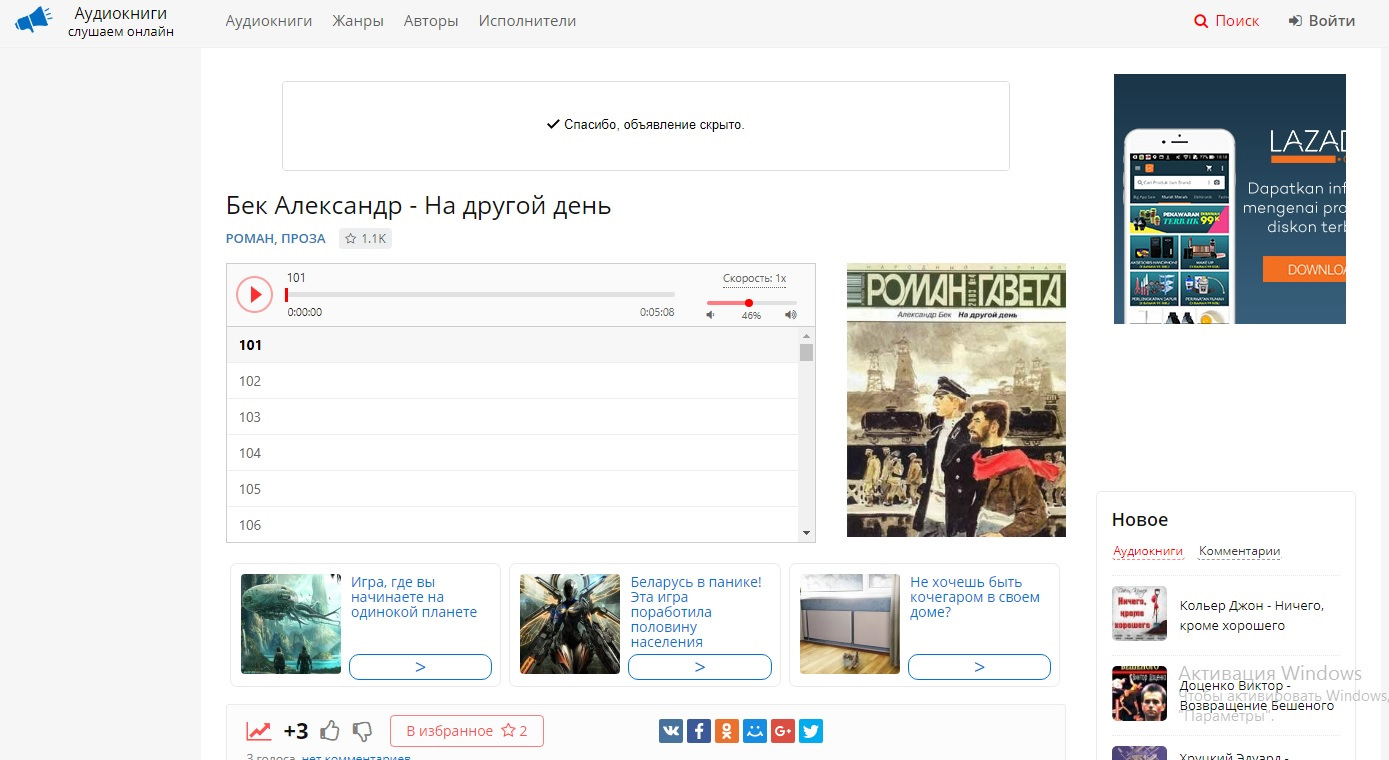Share the book on Twitter
This screenshot has width=1389, height=760.
click(811, 731)
